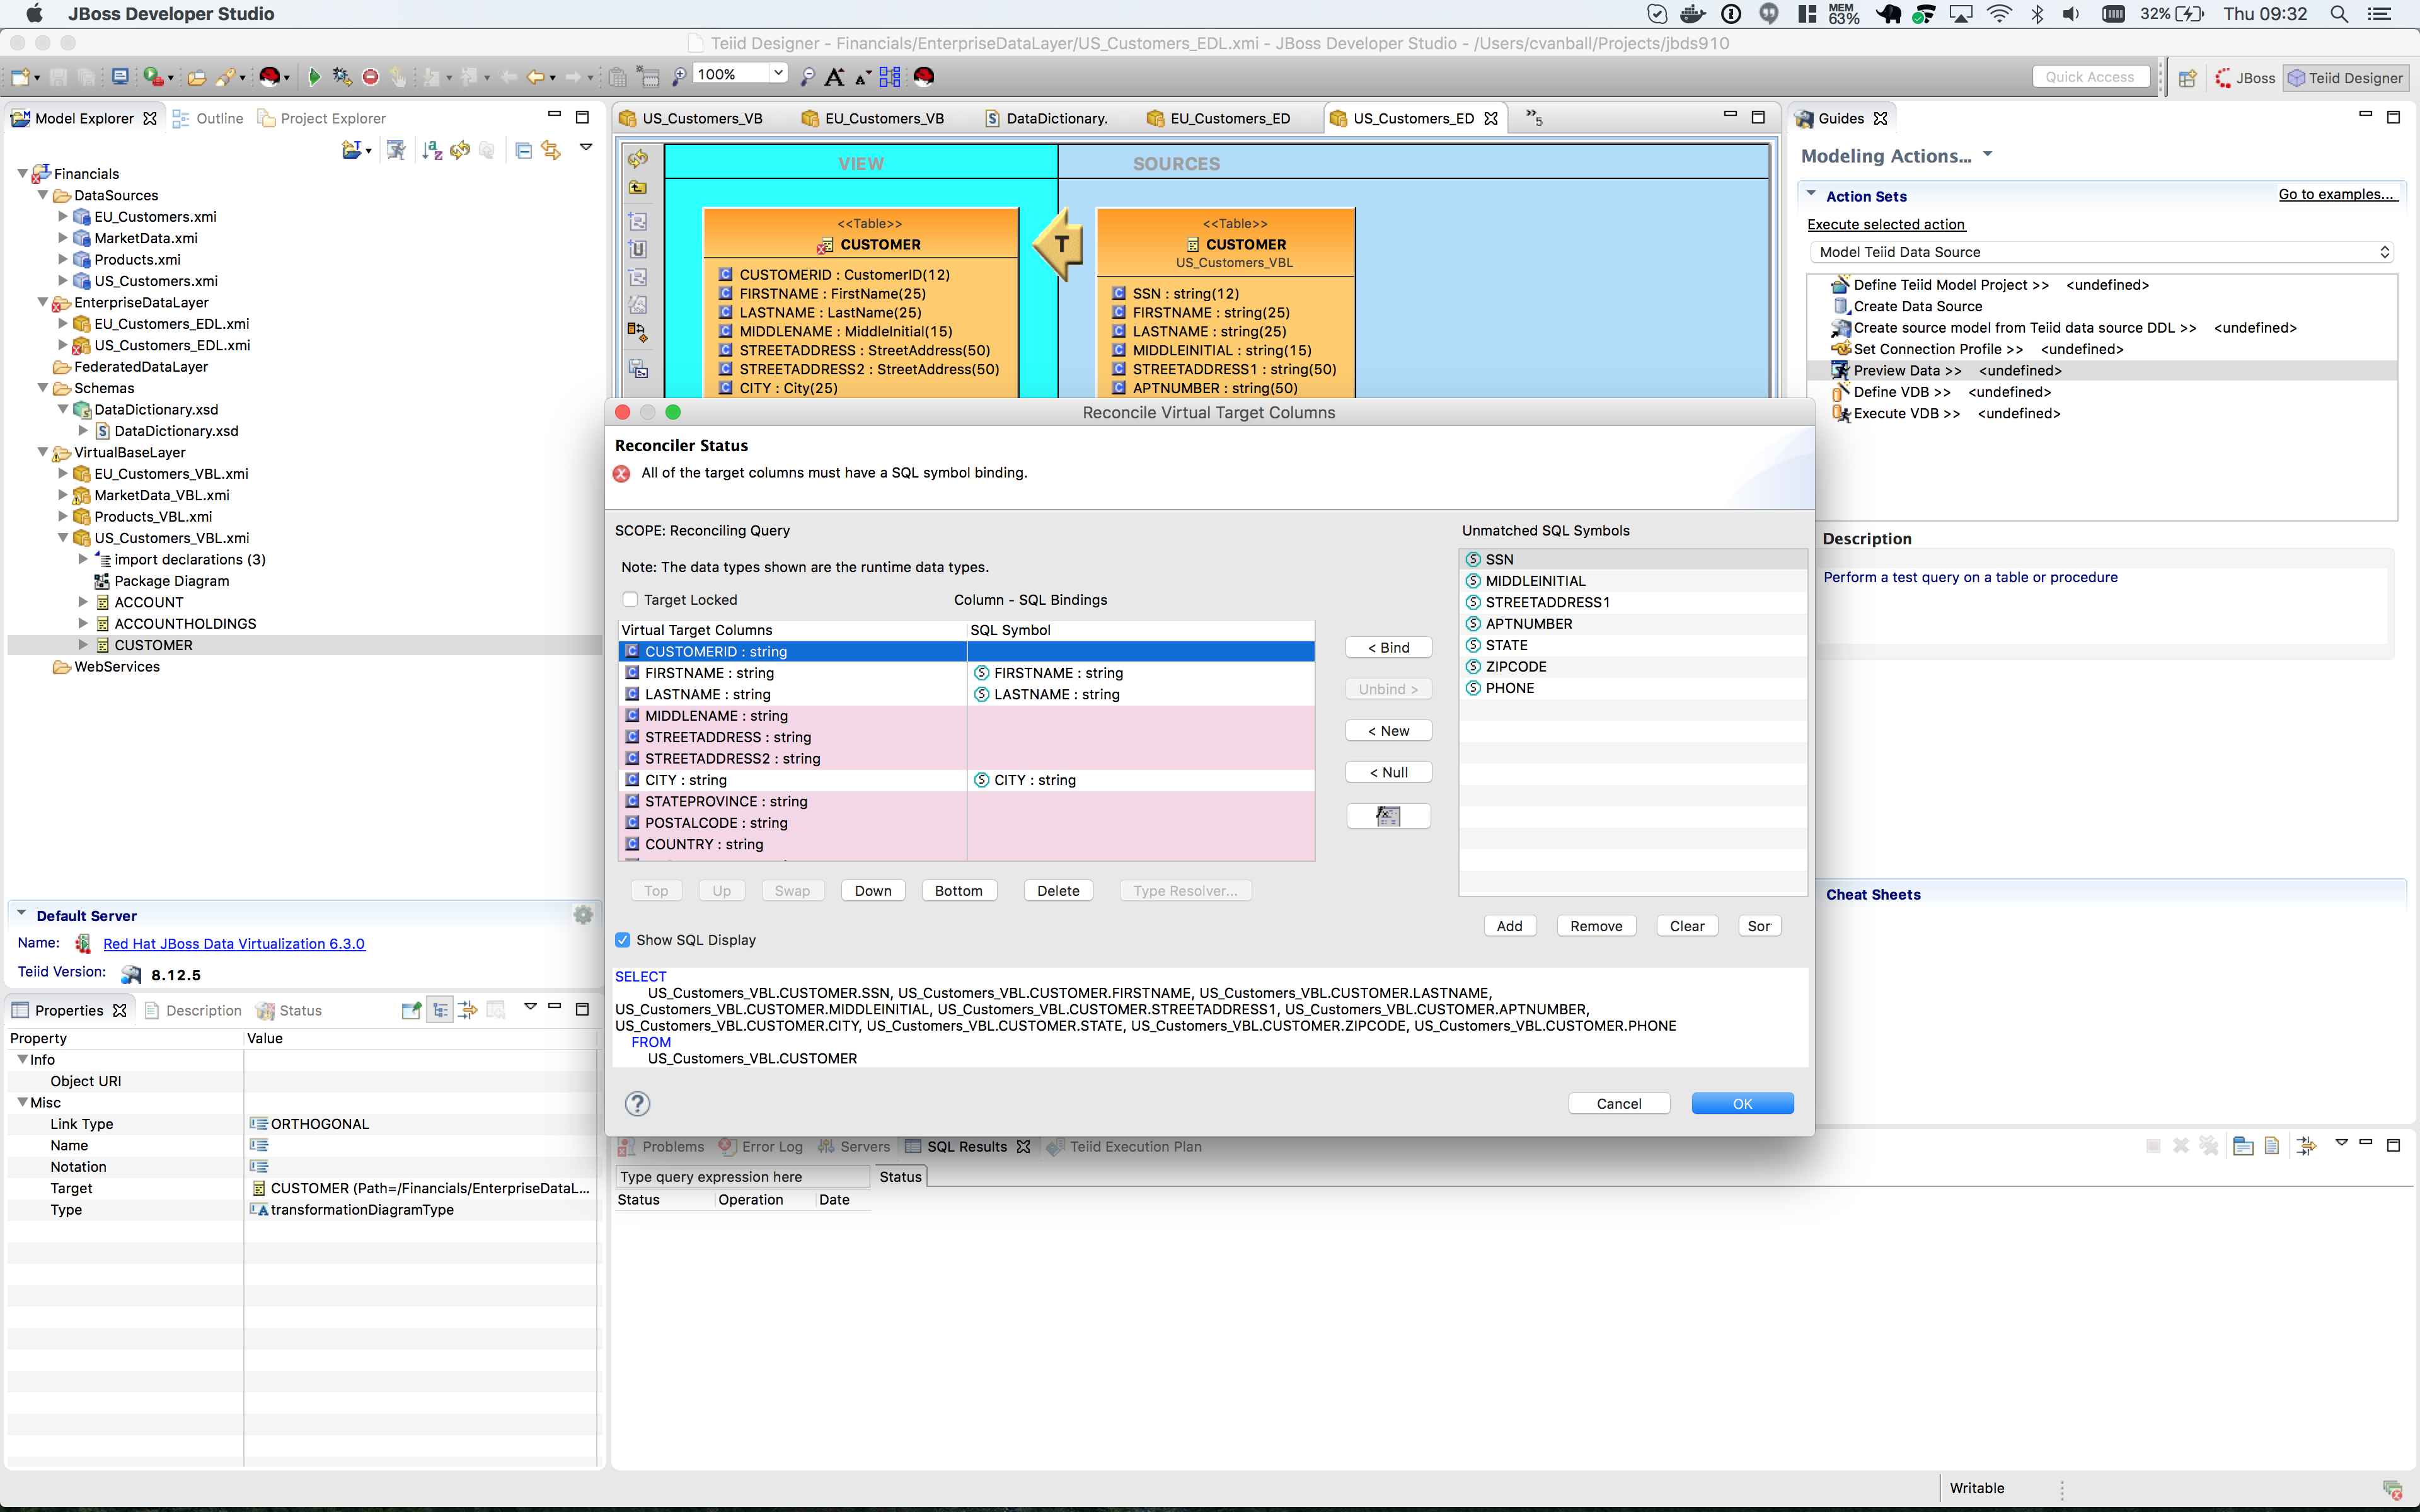The height and width of the screenshot is (1512, 2420).
Task: Uncheck the Show SQL Display checkbox
Action: click(623, 940)
